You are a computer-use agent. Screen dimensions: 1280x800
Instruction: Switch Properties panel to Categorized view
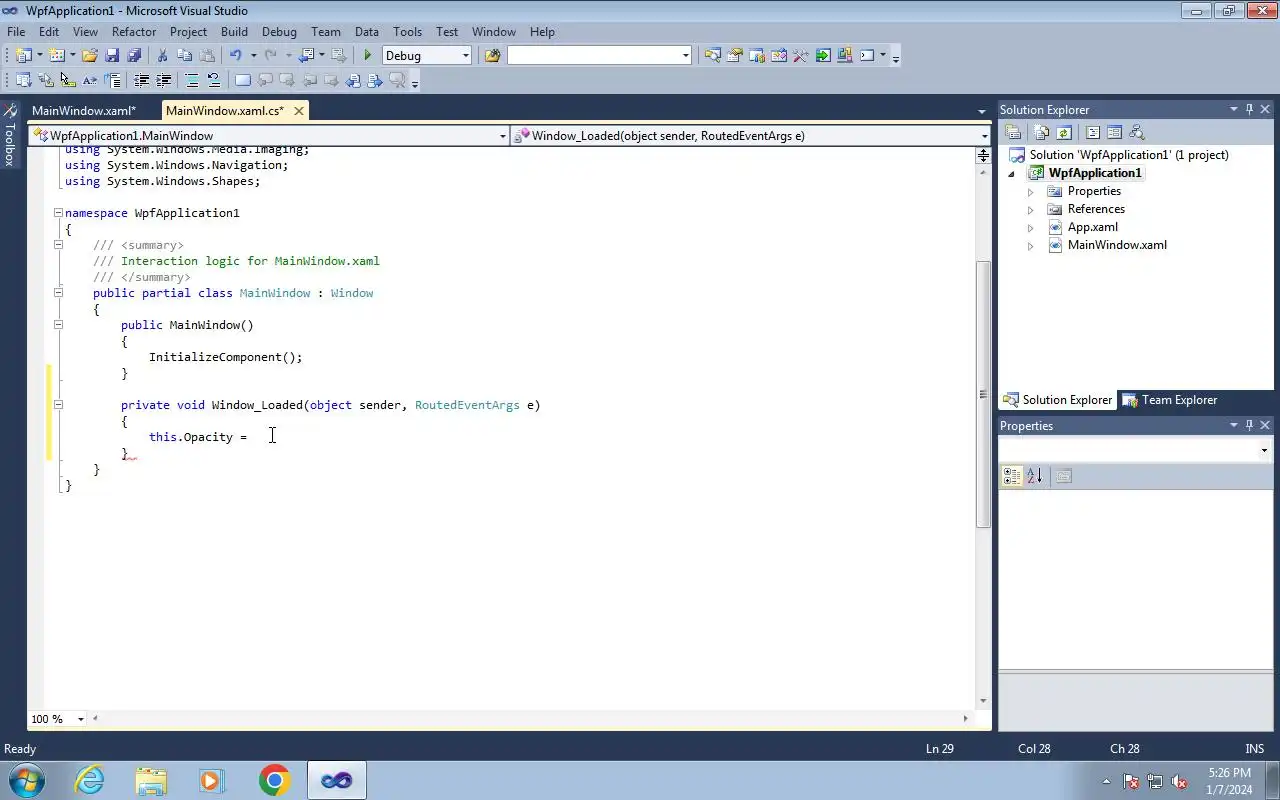[1012, 476]
